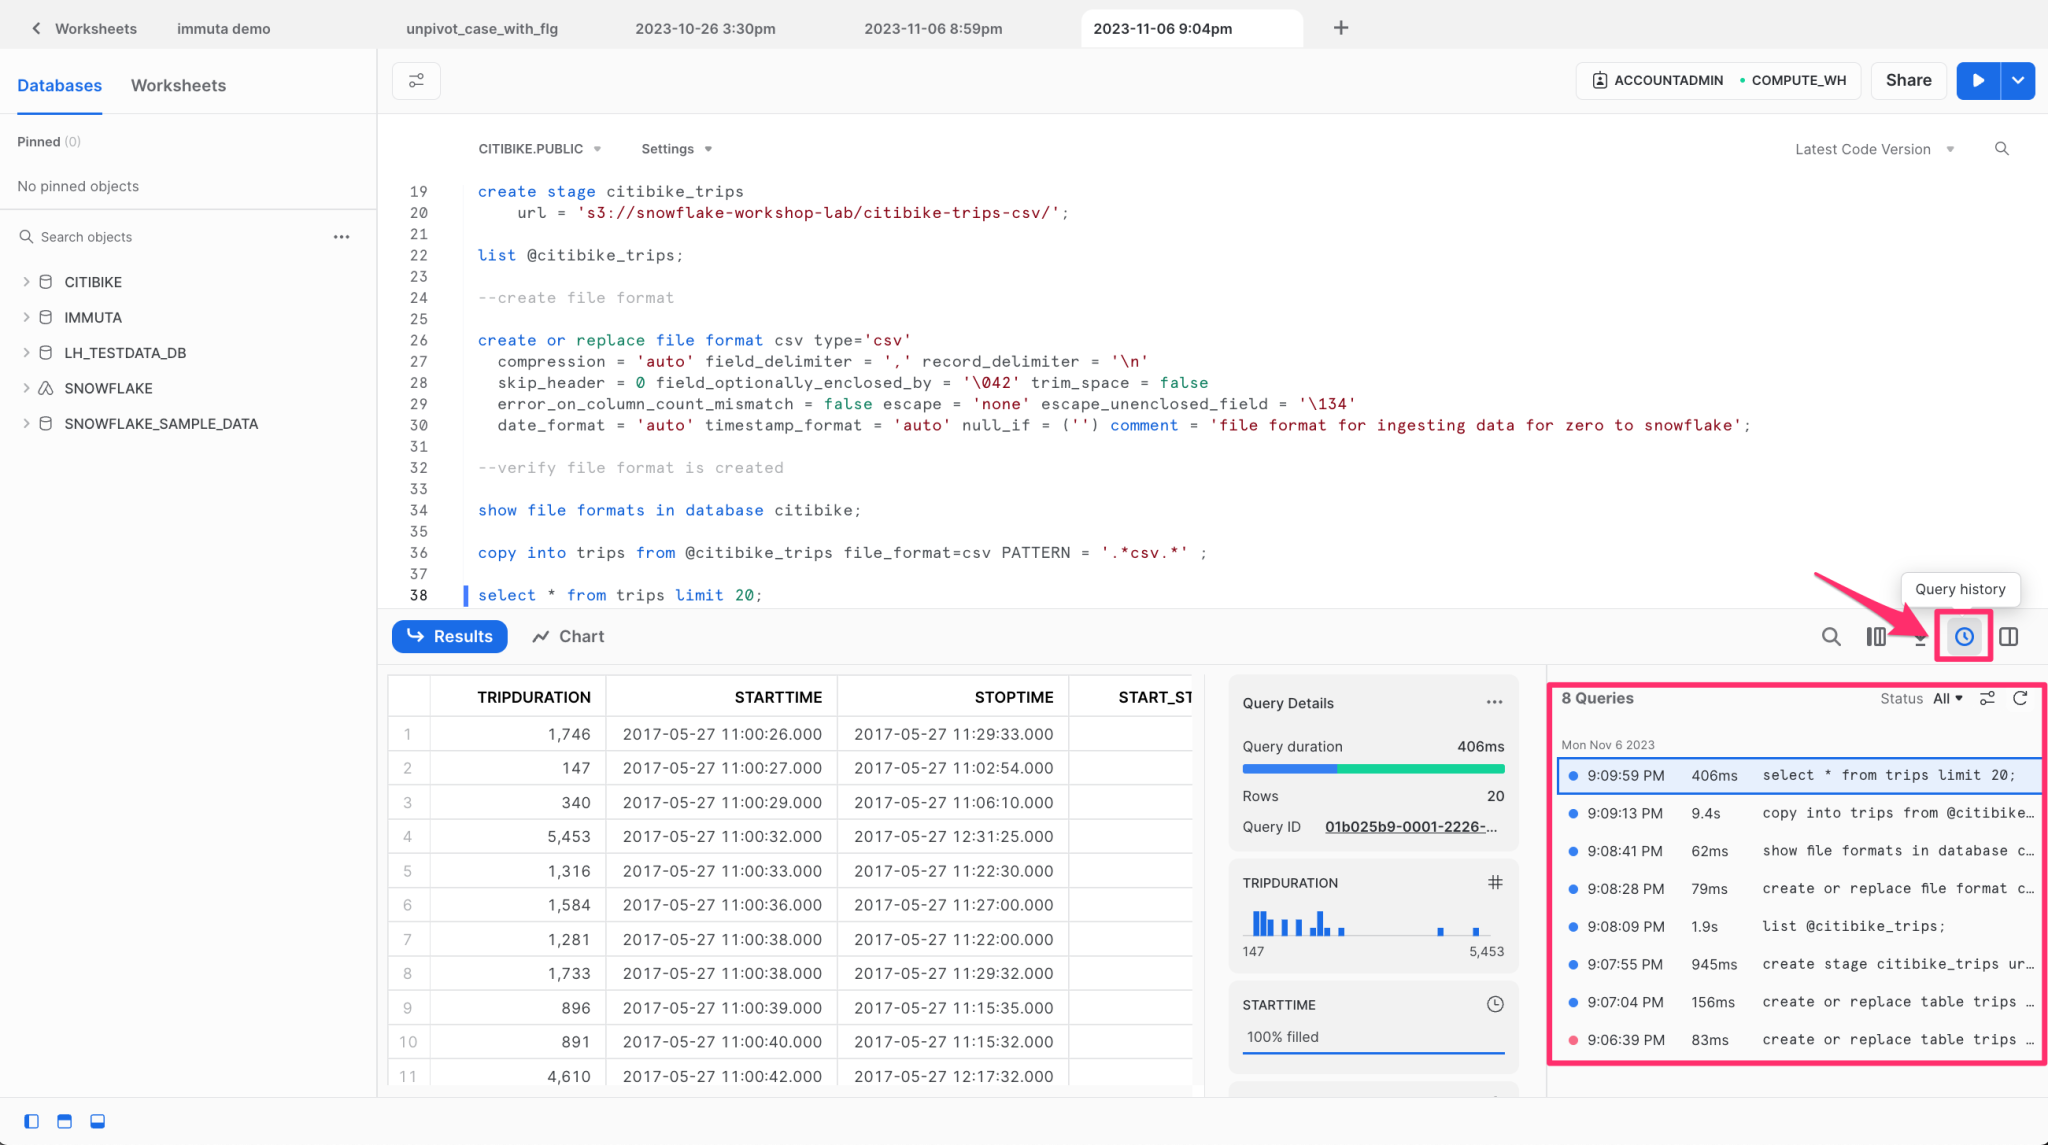Open the schema panel toggle next to query history
Screen dimensions: 2048x1145
(2010, 636)
